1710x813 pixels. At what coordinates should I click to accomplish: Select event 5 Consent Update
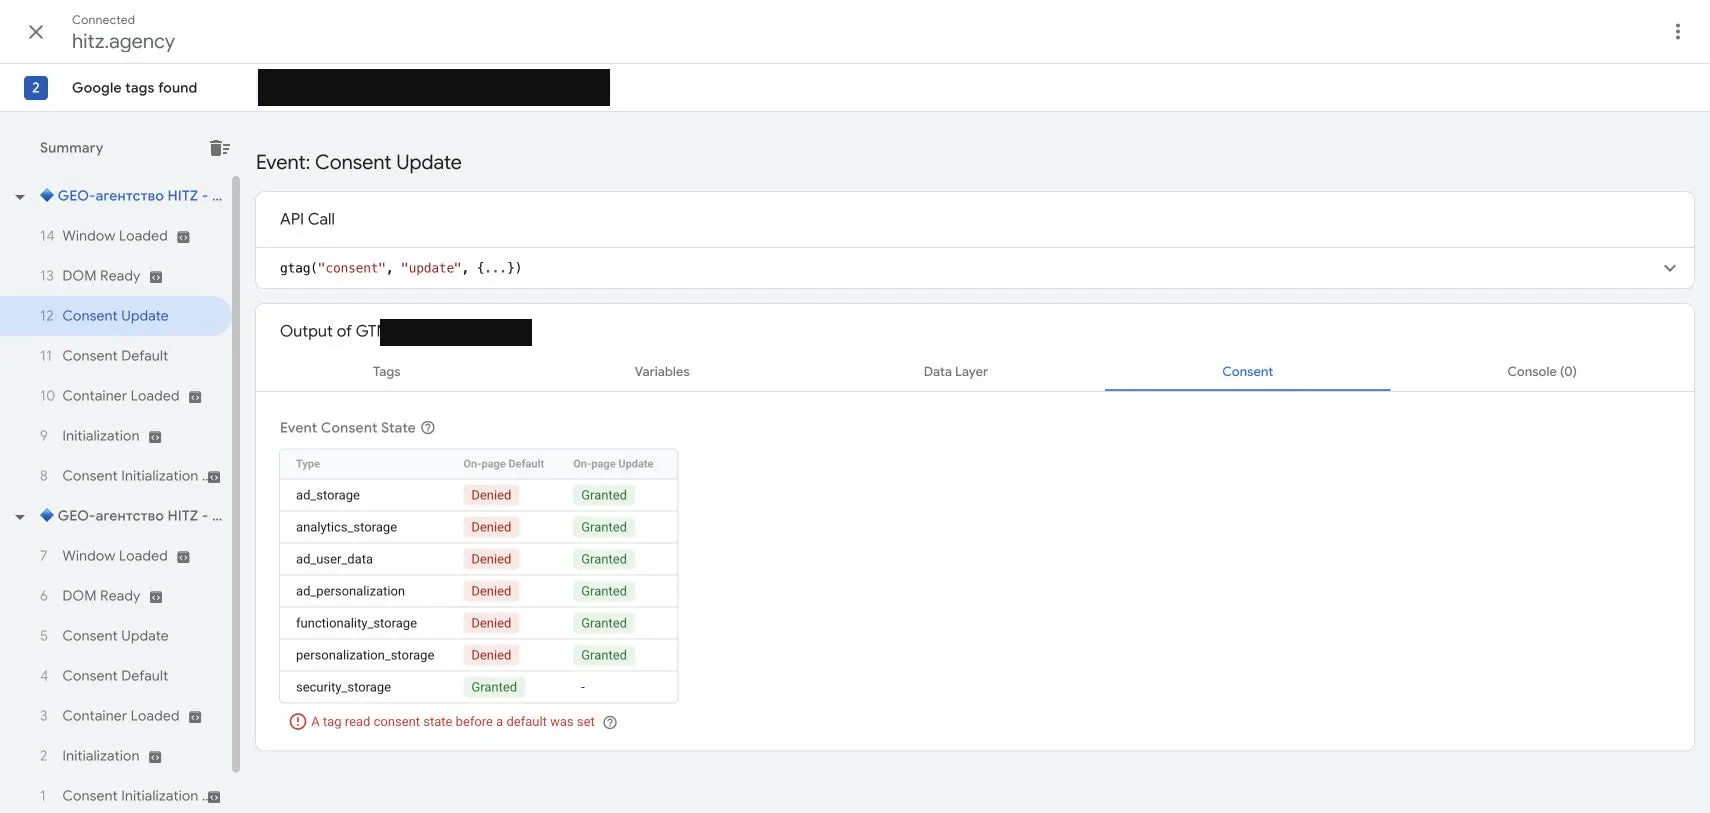pos(115,636)
